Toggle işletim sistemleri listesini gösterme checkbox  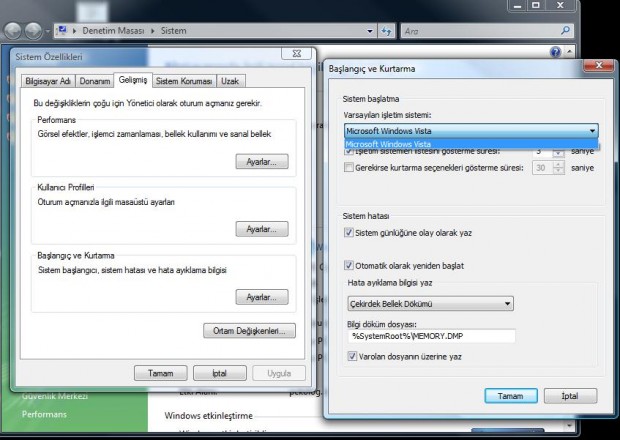[x=349, y=152]
